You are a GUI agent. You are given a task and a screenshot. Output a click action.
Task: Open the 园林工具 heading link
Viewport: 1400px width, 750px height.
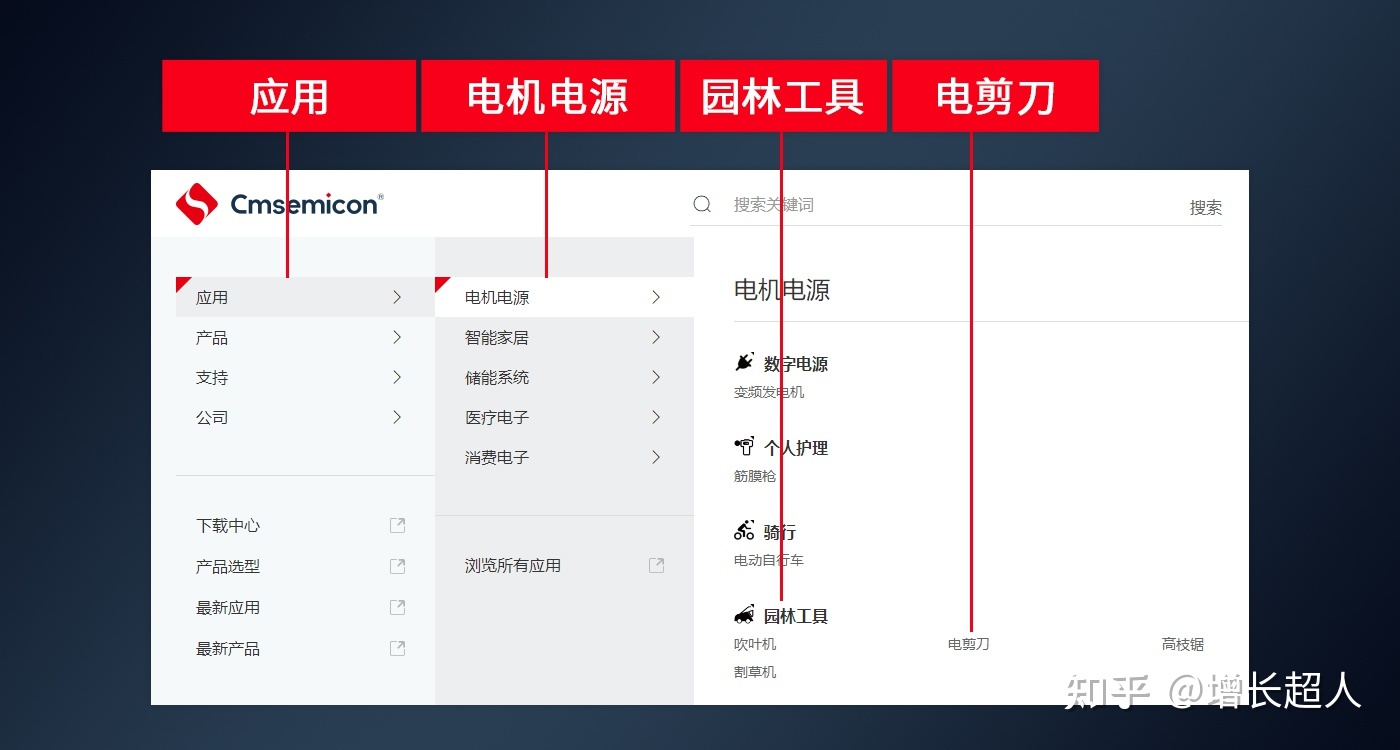tap(796, 616)
